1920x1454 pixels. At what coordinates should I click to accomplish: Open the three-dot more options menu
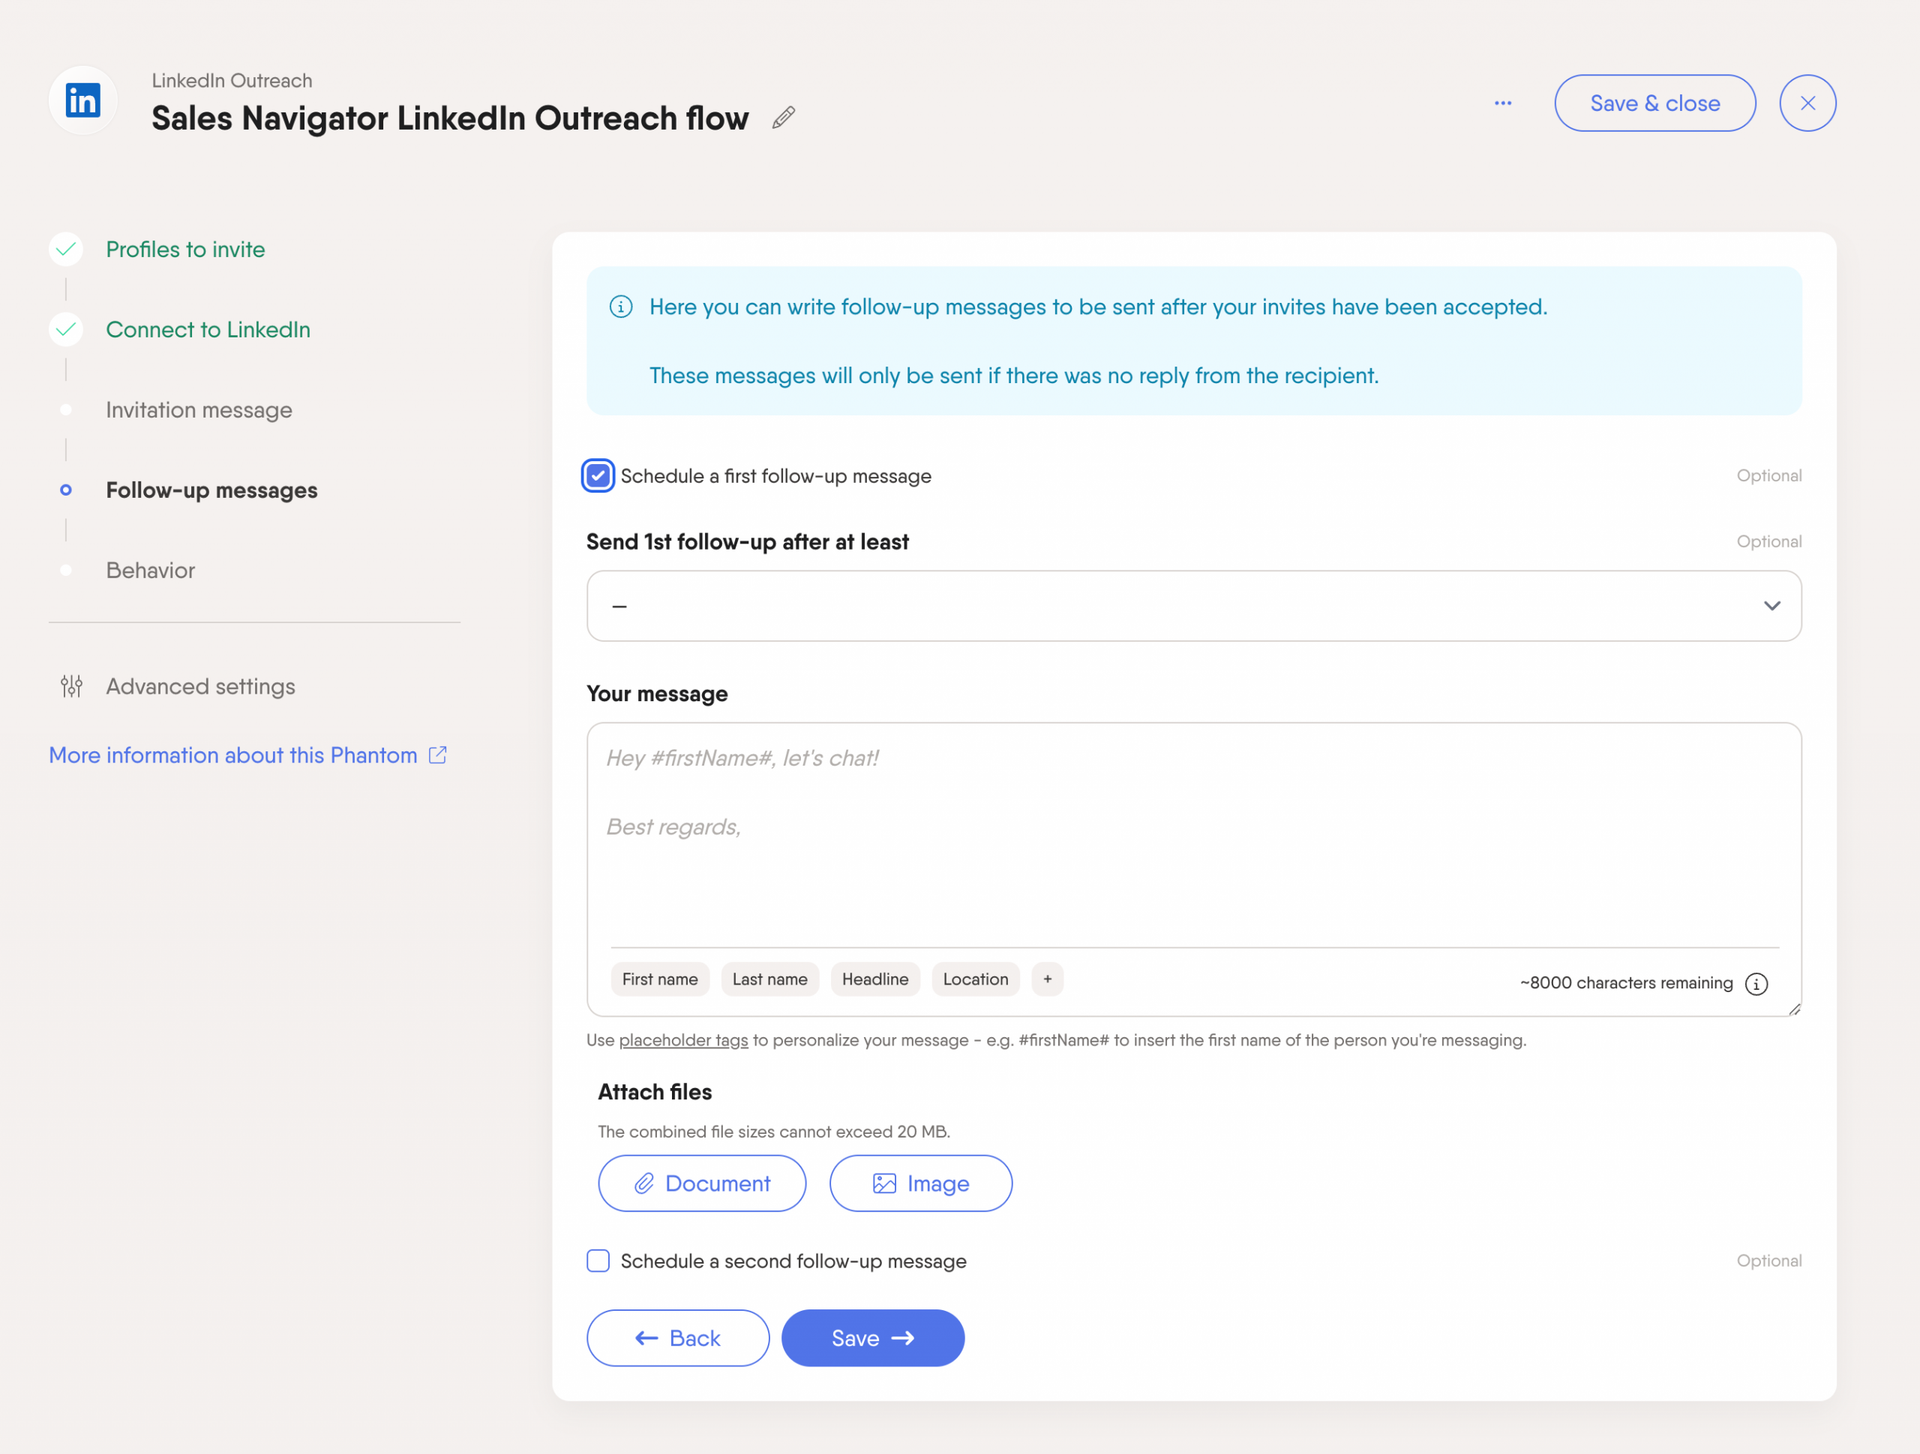pos(1503,103)
